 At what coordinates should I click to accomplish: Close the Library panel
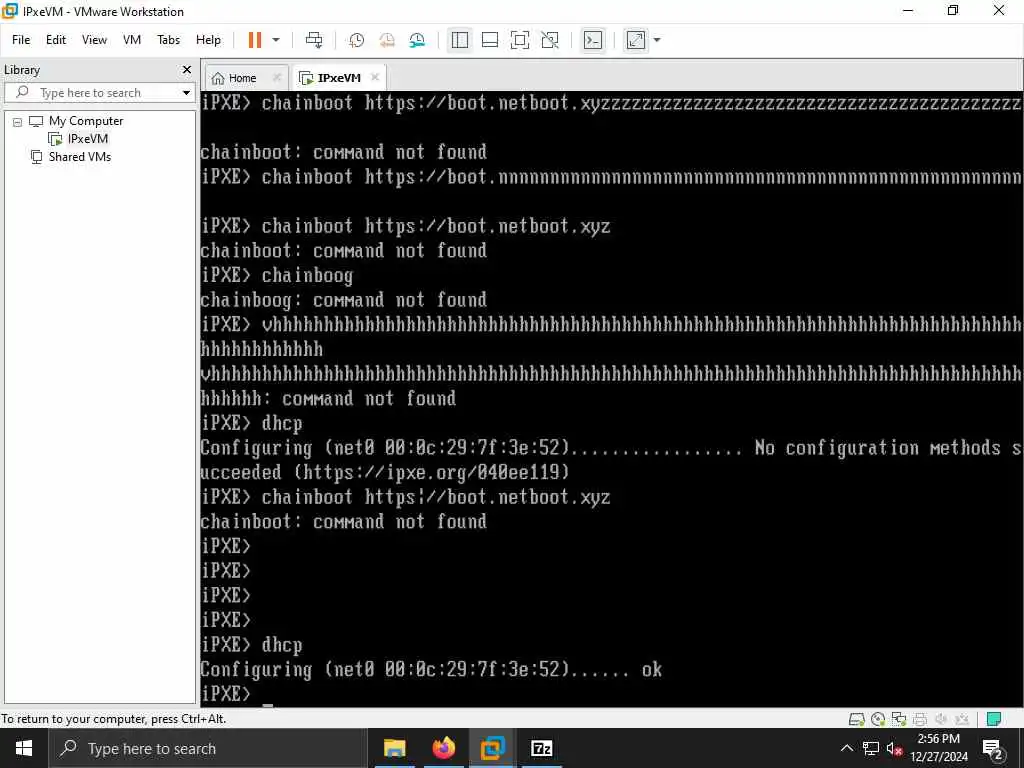[187, 70]
